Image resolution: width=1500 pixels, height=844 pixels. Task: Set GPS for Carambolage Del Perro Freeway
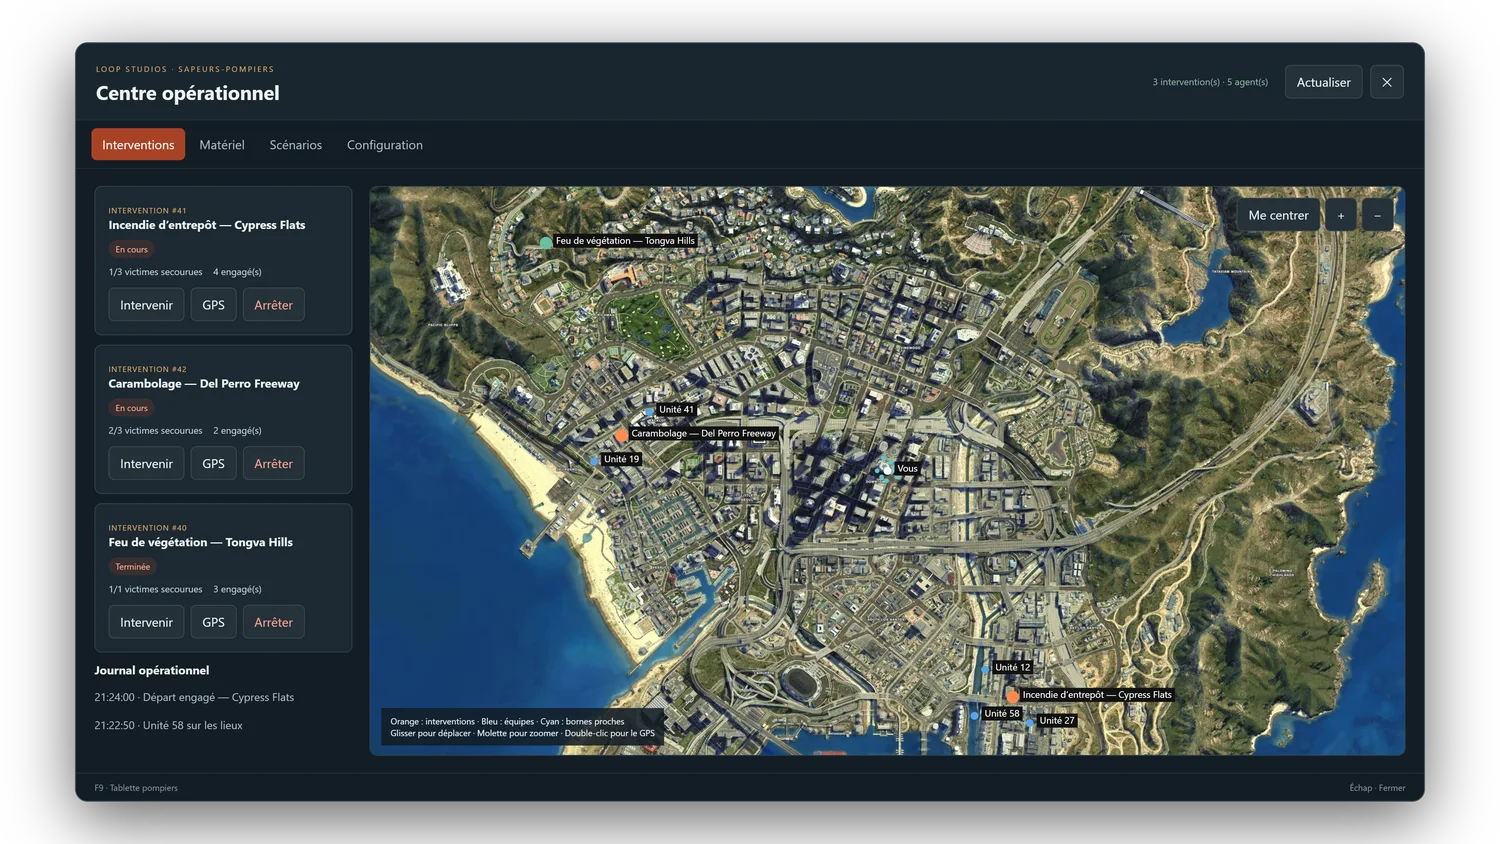tap(213, 464)
